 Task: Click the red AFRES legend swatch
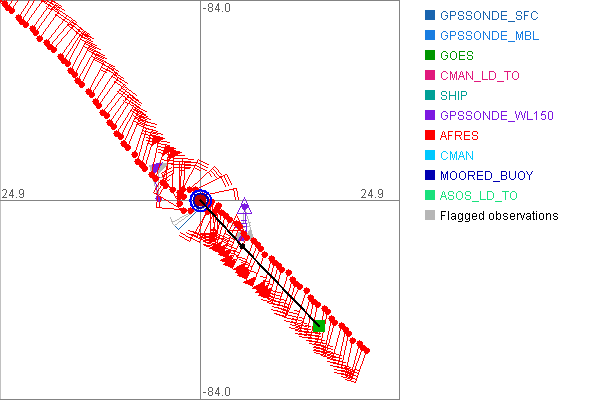(430, 136)
